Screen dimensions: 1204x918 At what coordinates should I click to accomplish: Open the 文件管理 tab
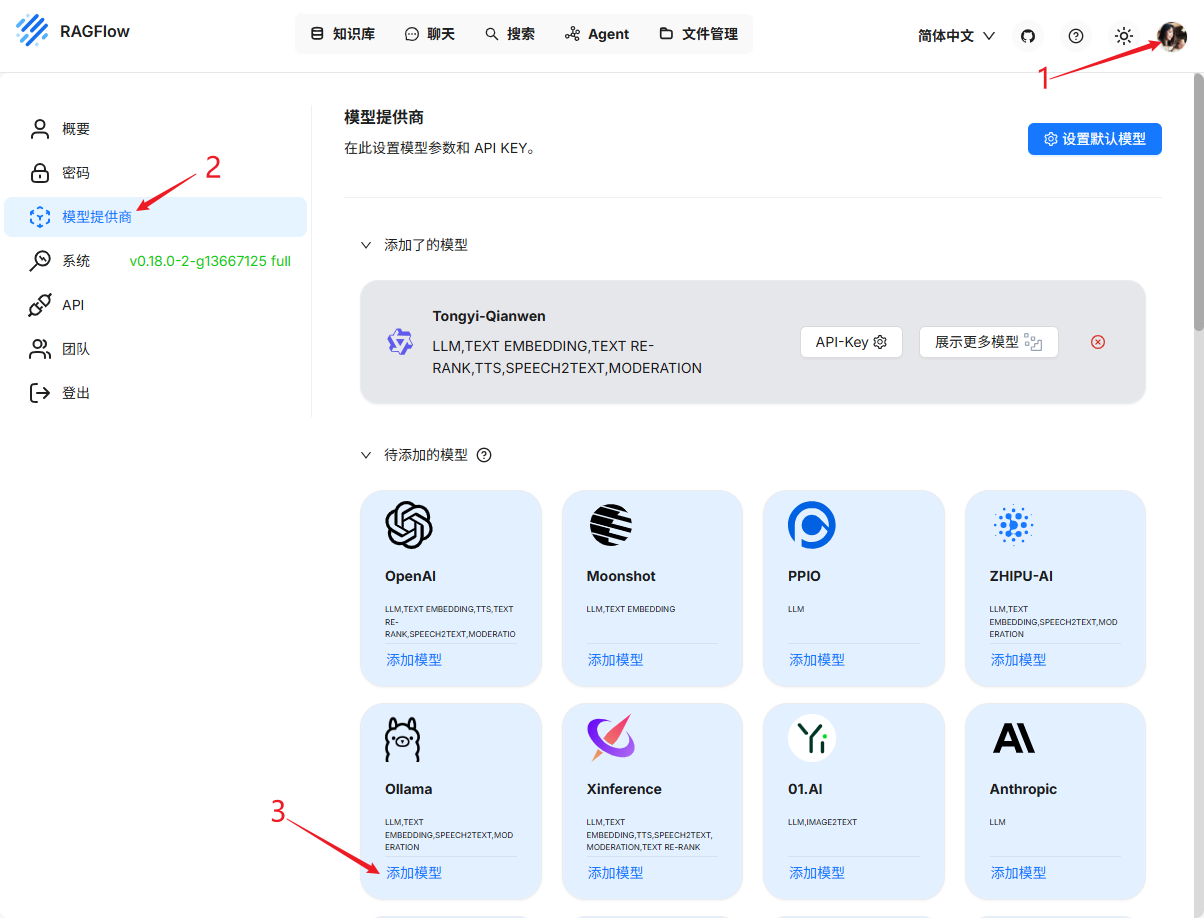coord(698,34)
